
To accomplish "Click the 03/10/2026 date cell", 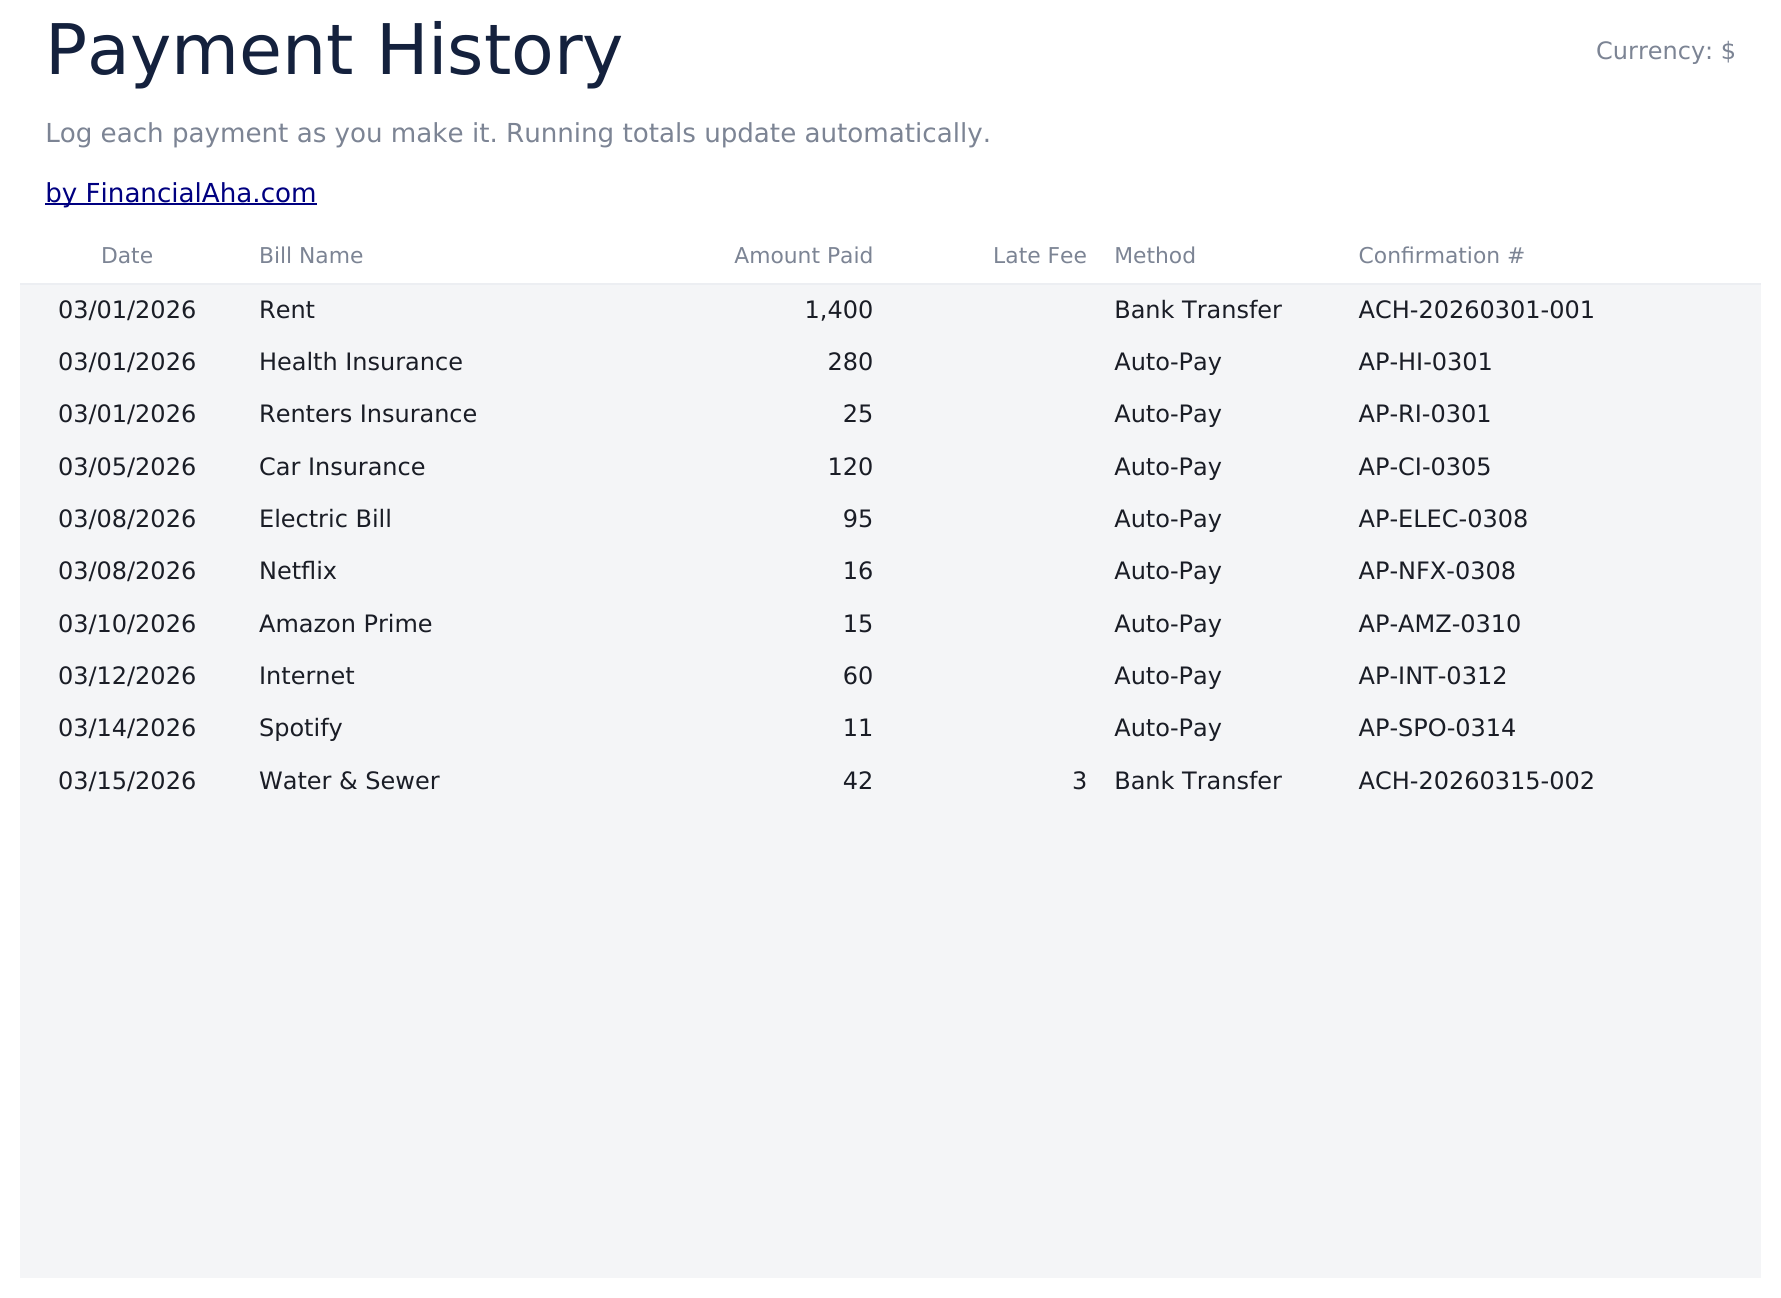I will (x=127, y=624).
